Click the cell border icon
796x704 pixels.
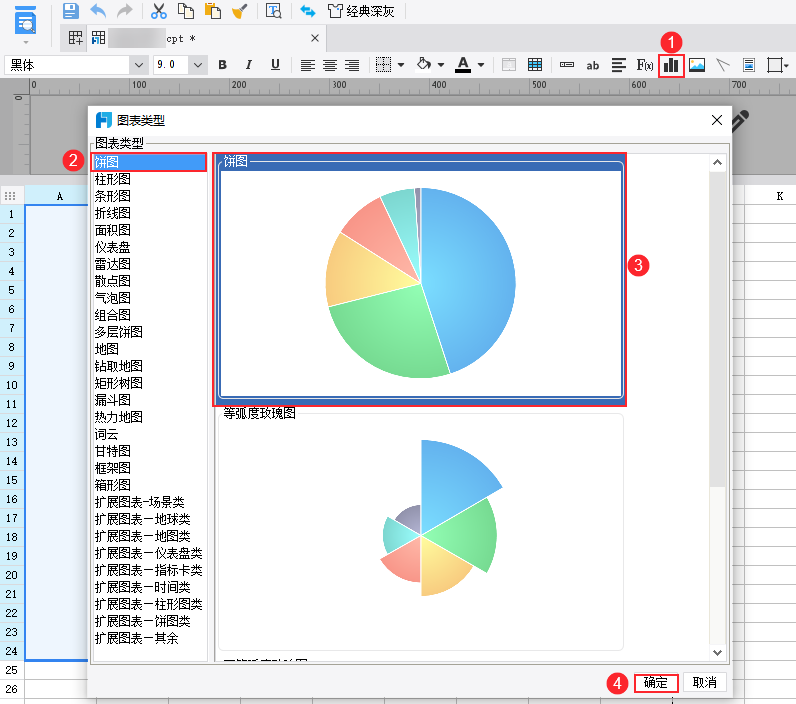click(x=383, y=65)
